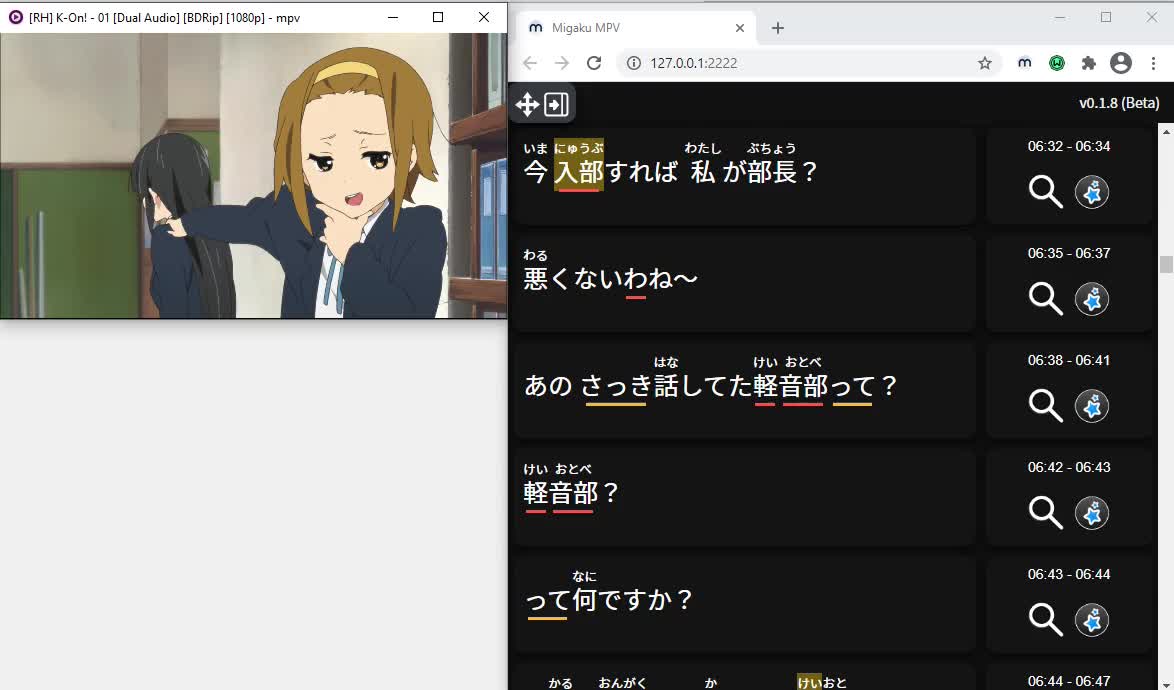Open the Extensions puzzle-piece menu
Screen dimensions: 1174x690
1089,63
